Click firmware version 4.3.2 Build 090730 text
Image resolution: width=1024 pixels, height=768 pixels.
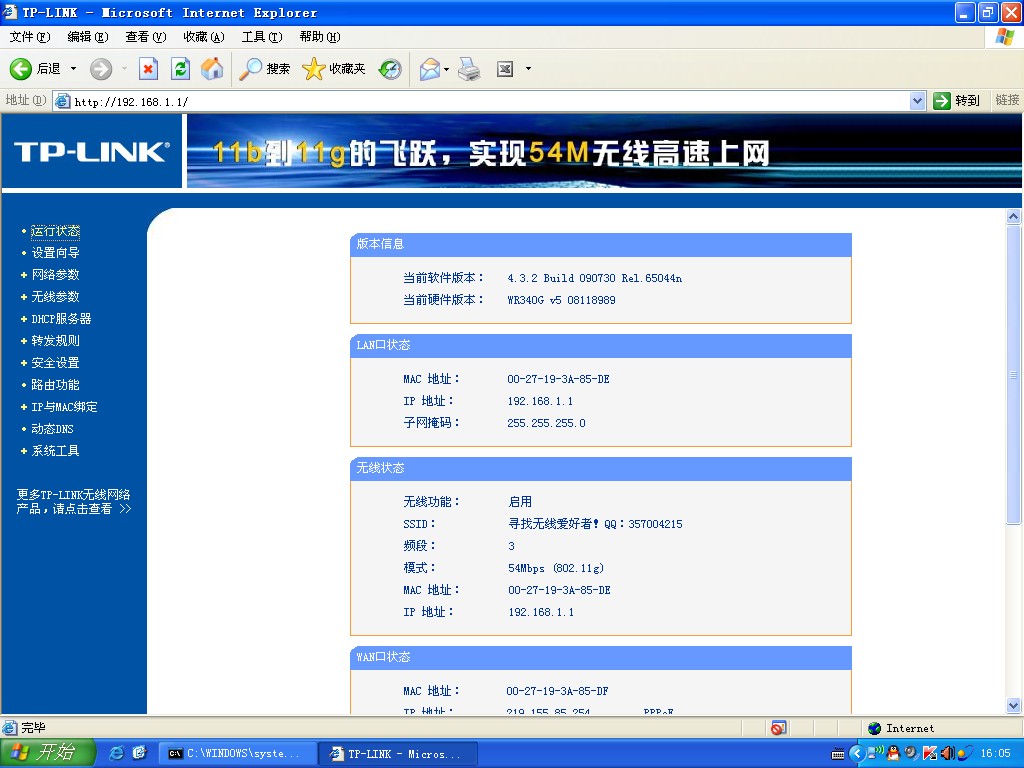[594, 278]
